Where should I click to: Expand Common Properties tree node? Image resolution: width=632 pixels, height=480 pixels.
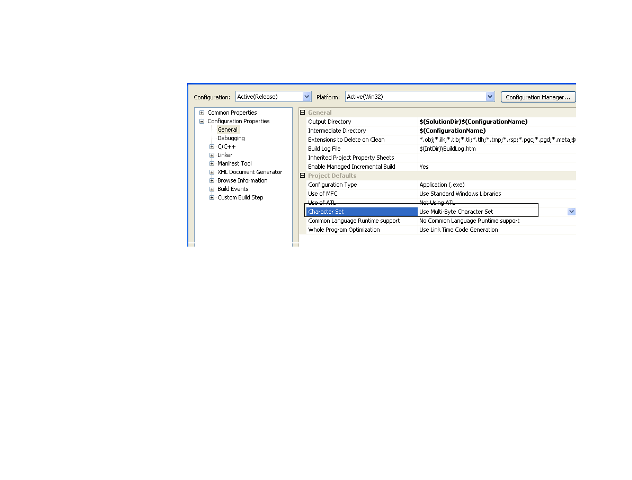(x=202, y=112)
